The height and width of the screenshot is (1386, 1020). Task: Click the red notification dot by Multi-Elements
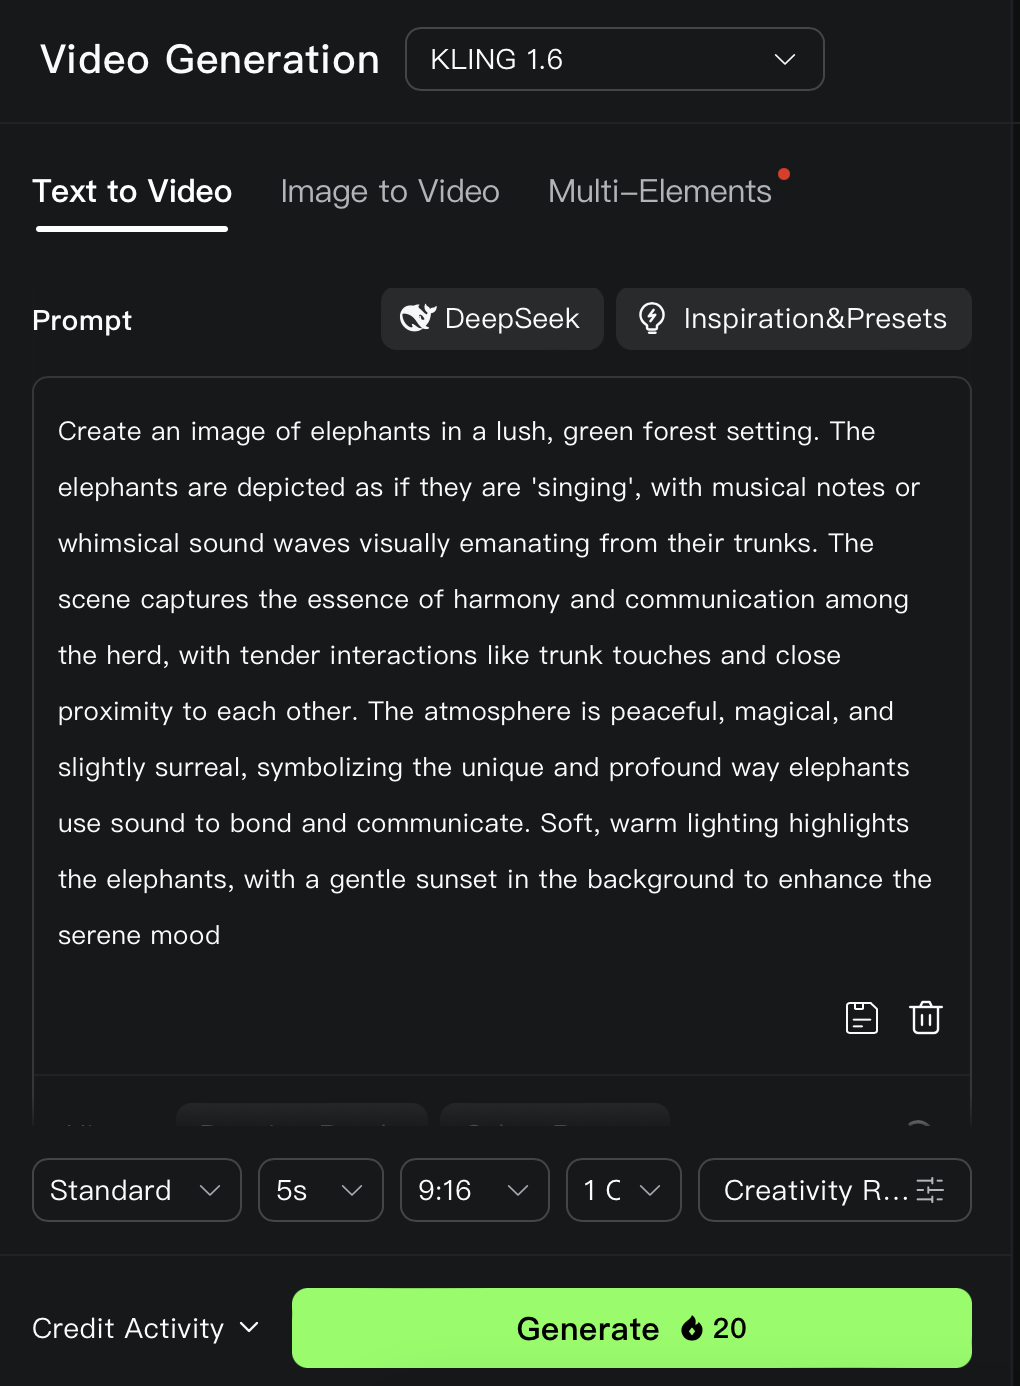pyautogui.click(x=784, y=174)
